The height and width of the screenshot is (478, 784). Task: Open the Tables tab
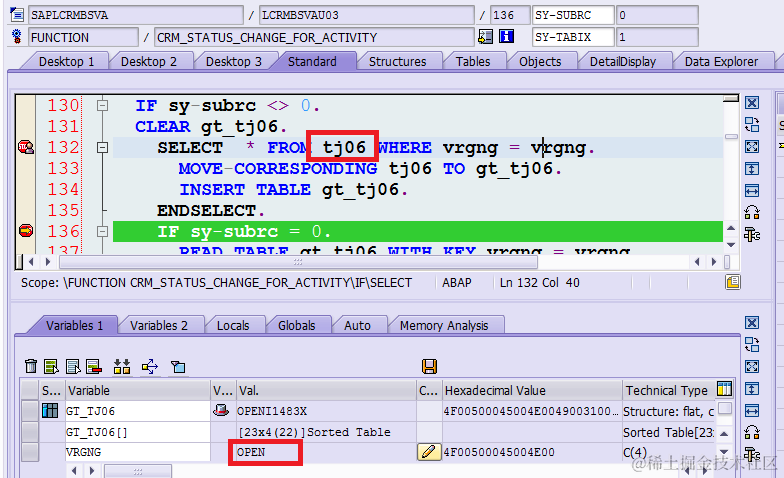473,62
